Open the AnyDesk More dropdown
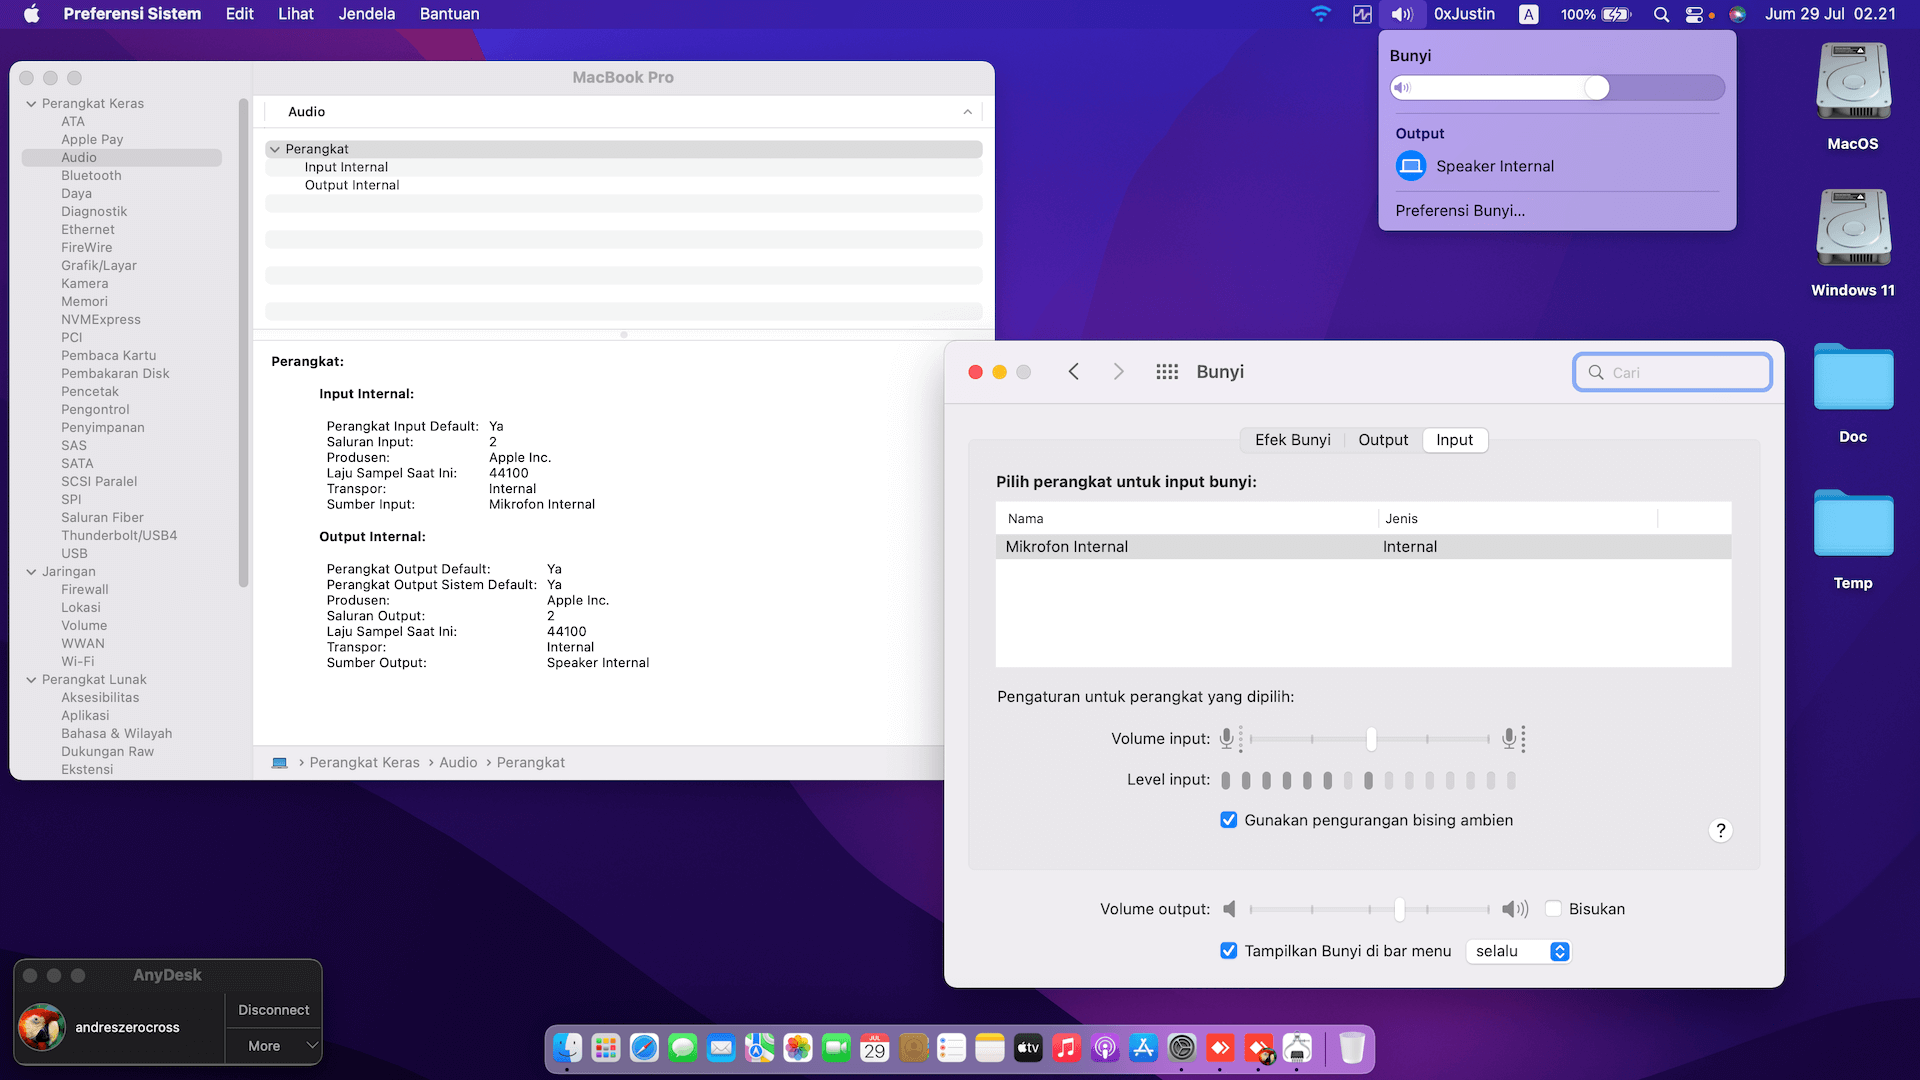Screen dimensions: 1920x1080 (272, 1046)
